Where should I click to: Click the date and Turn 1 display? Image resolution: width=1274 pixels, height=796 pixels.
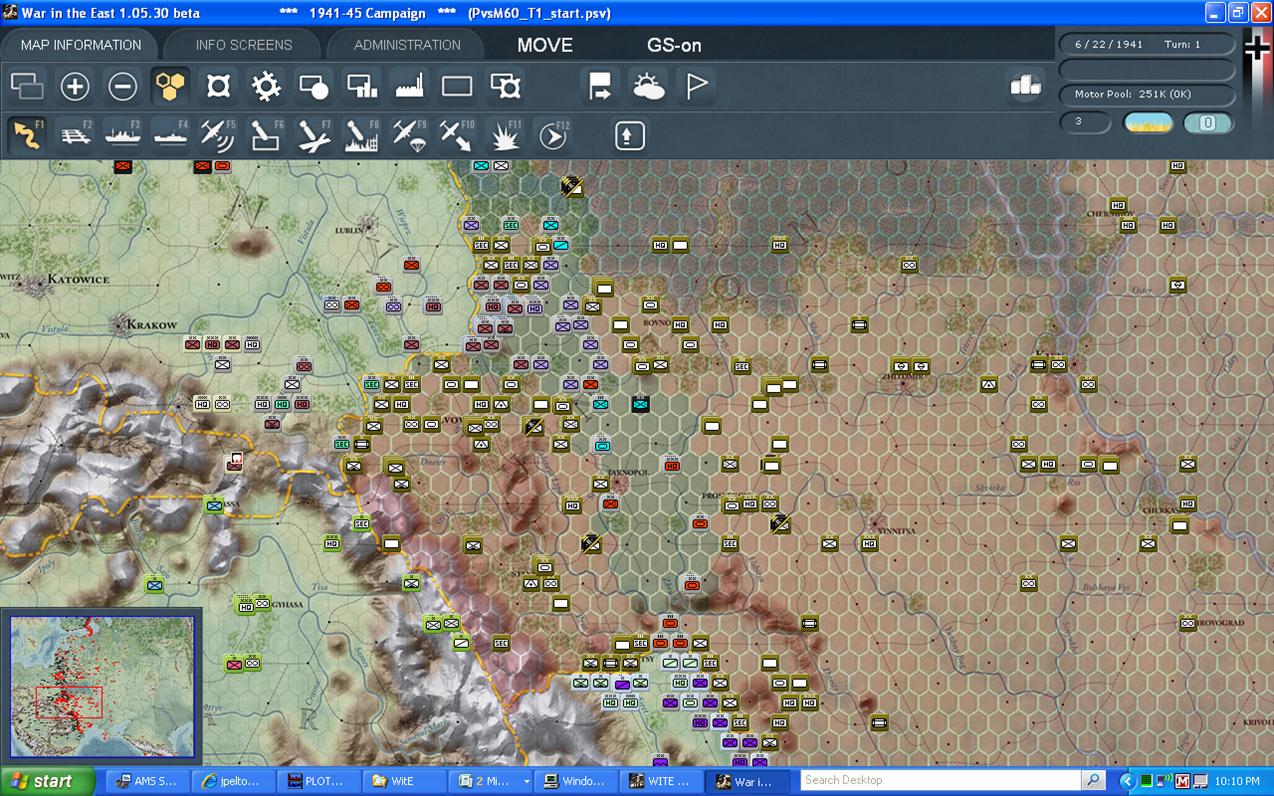click(1146, 45)
